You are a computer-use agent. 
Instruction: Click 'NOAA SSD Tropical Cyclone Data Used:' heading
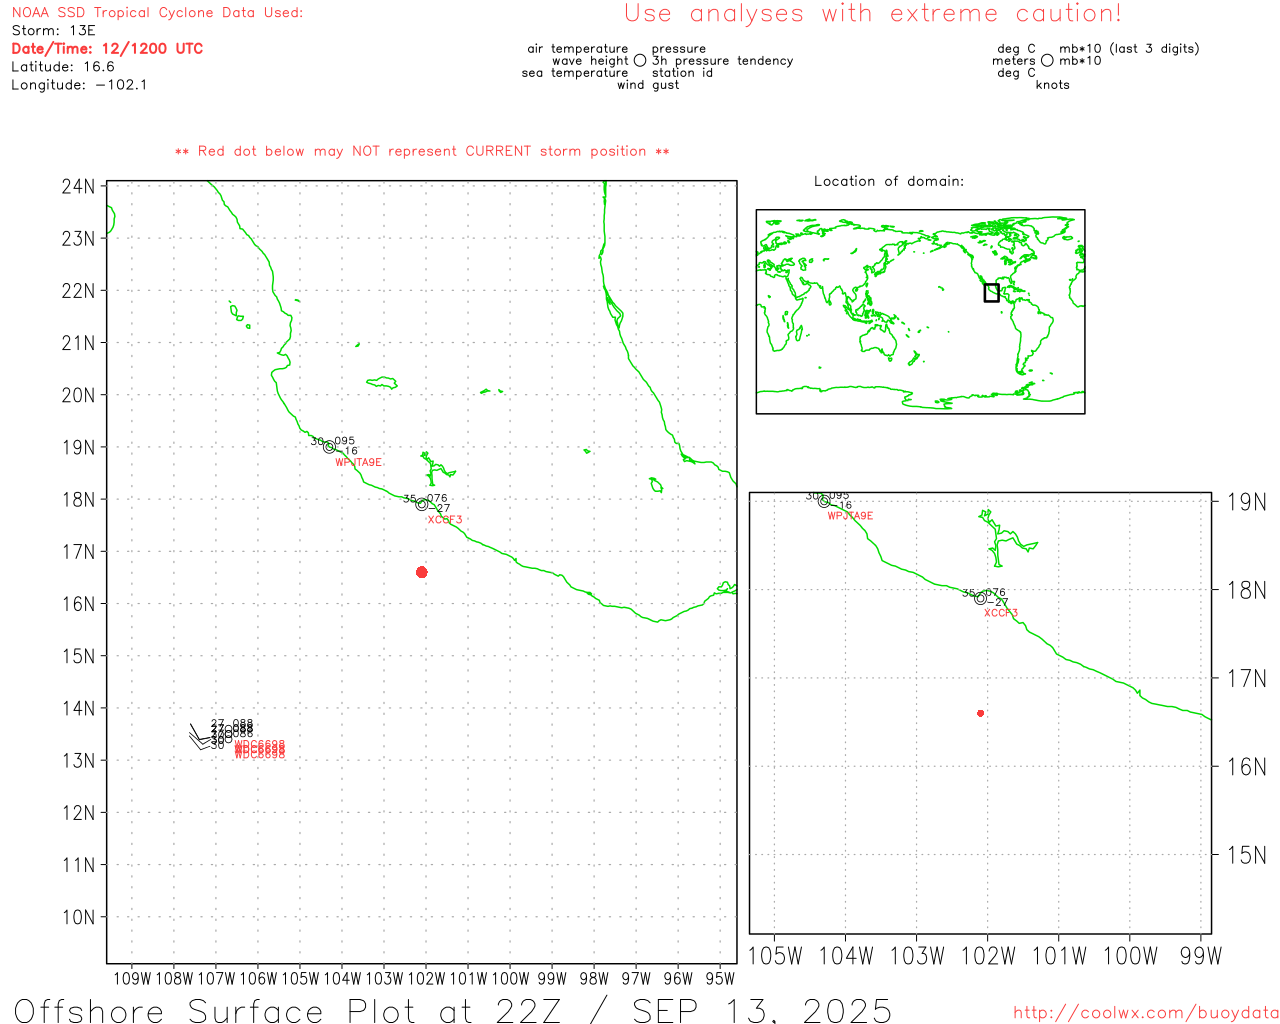pos(157,13)
